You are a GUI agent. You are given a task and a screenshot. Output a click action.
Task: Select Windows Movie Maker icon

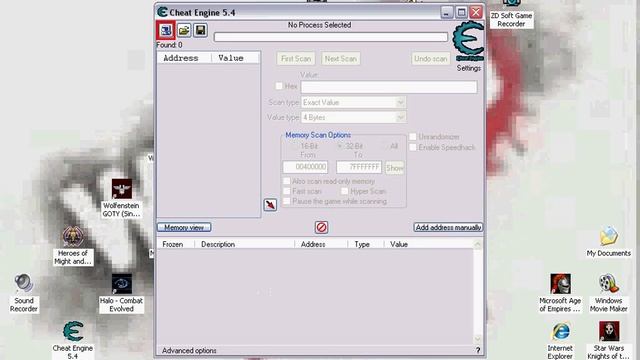609,293
